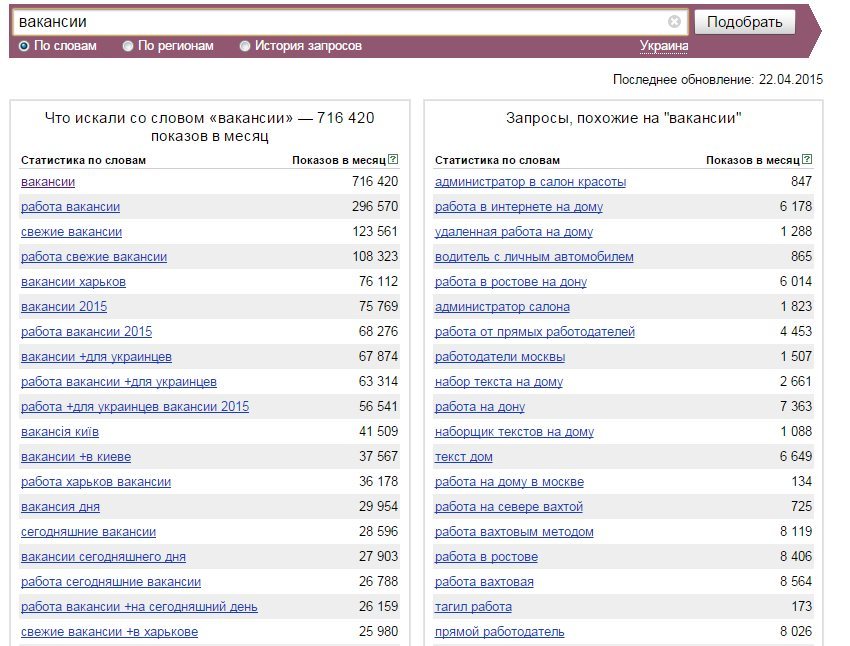This screenshot has height=646, width=850.
Task: Clear the search field with the X icon
Action: click(x=674, y=22)
